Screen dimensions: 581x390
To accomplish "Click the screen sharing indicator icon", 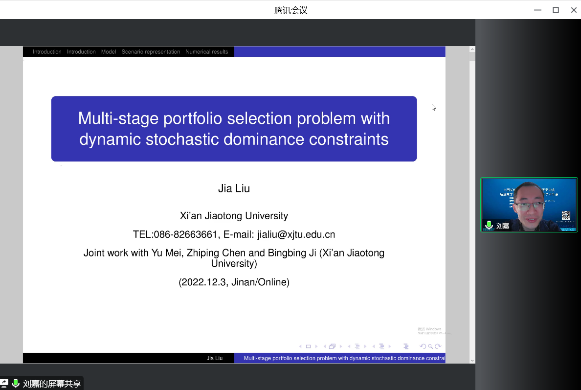I will [x=4, y=383].
